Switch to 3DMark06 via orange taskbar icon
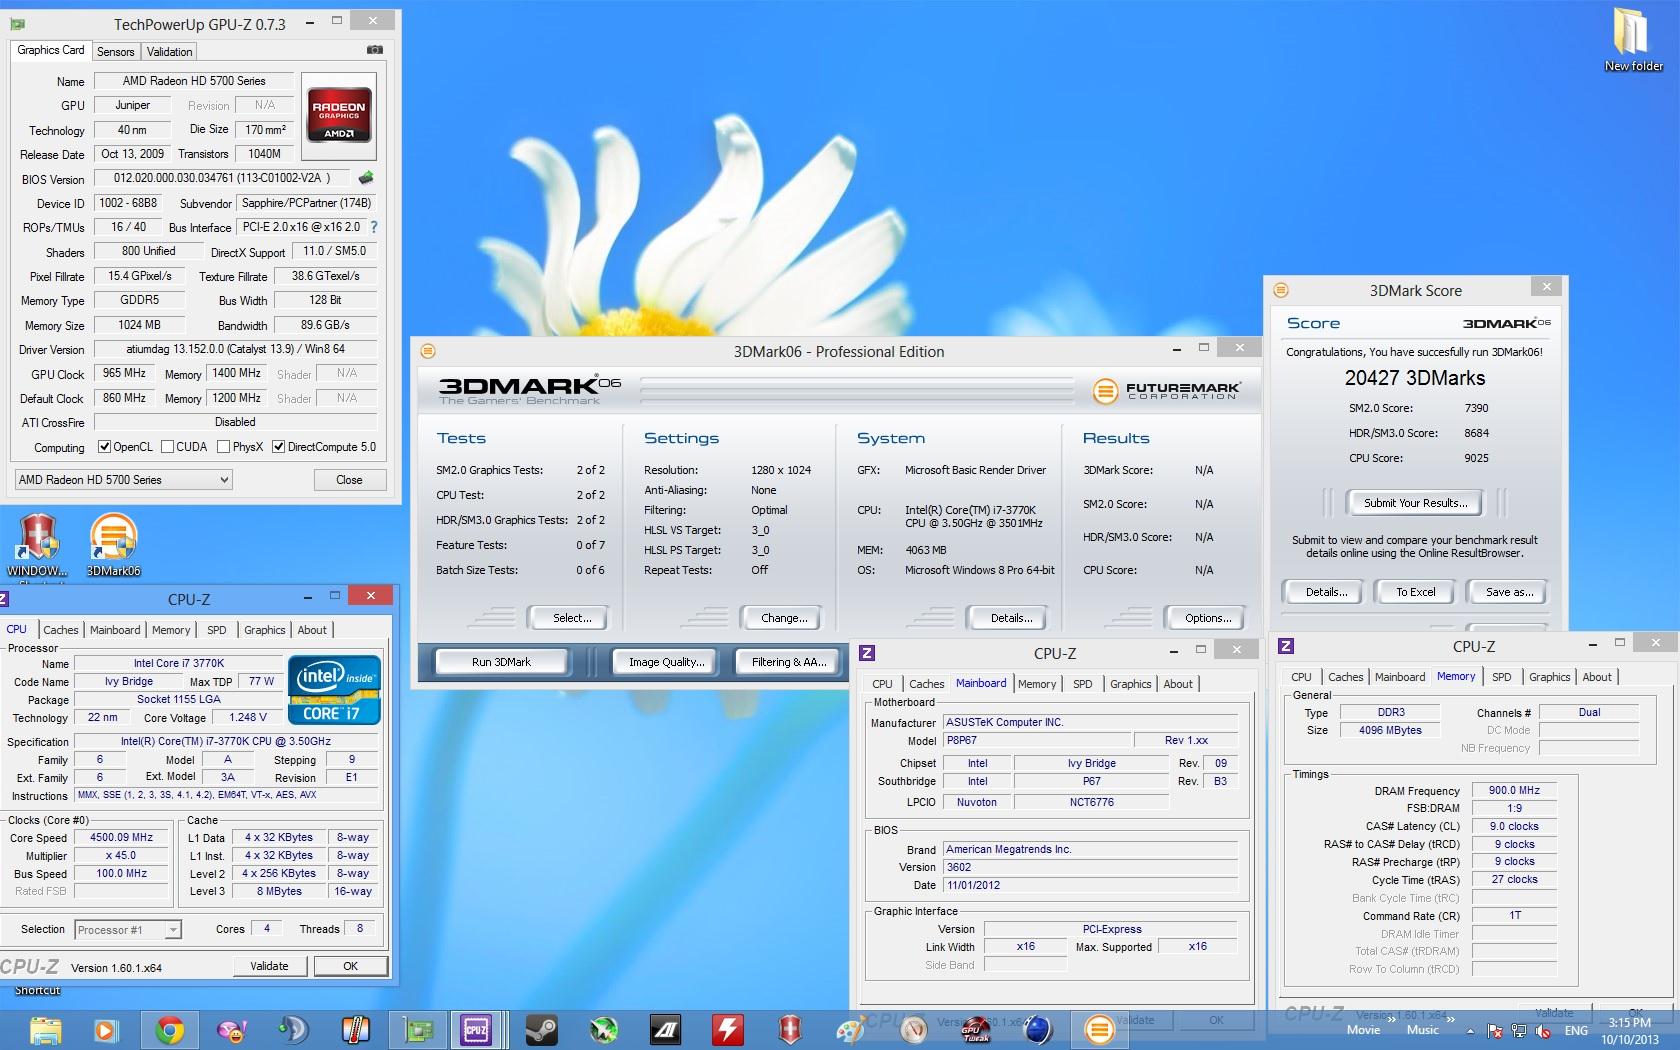This screenshot has width=1680, height=1050. [1098, 1029]
